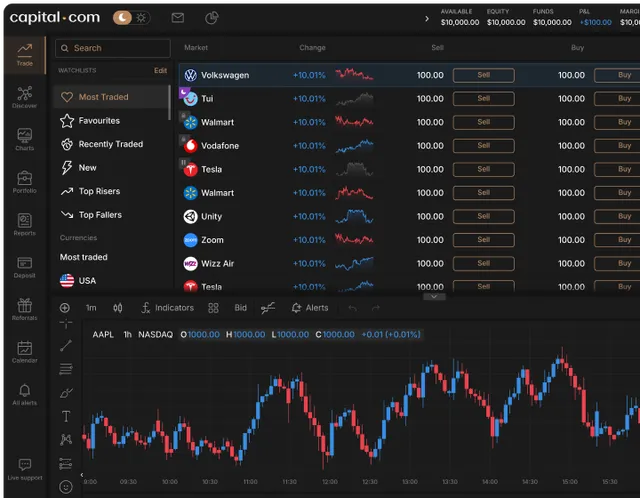640x498 pixels.
Task: Open the candlestick chart type selector
Action: click(118, 308)
